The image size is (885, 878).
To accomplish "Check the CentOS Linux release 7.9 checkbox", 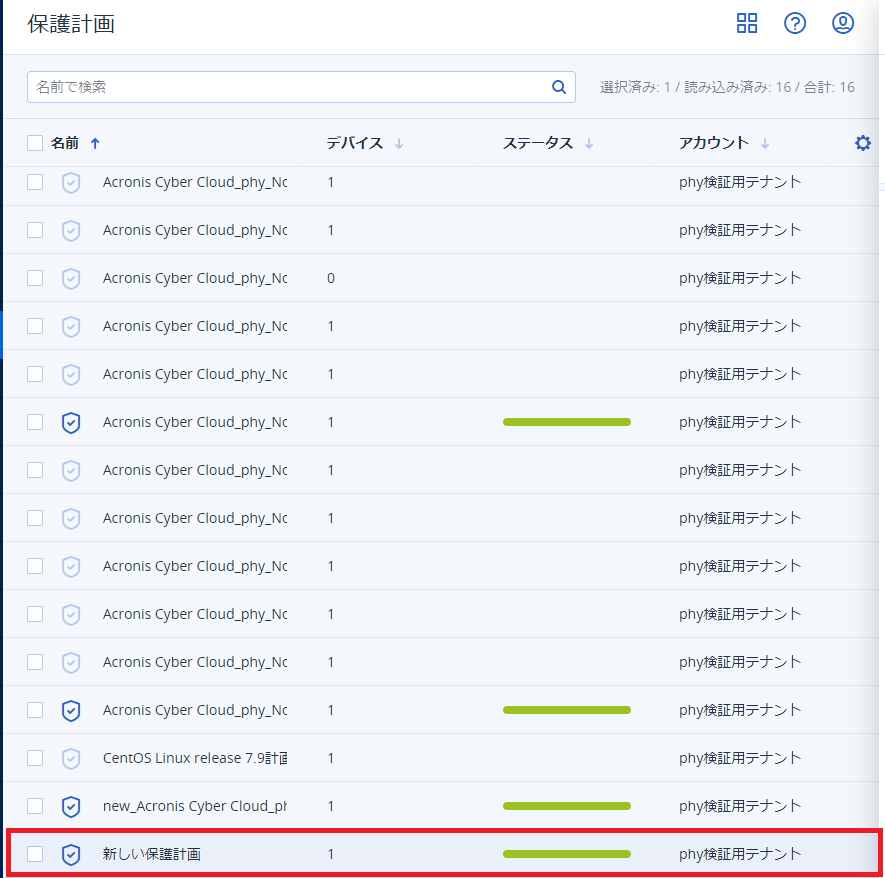I will (x=35, y=758).
